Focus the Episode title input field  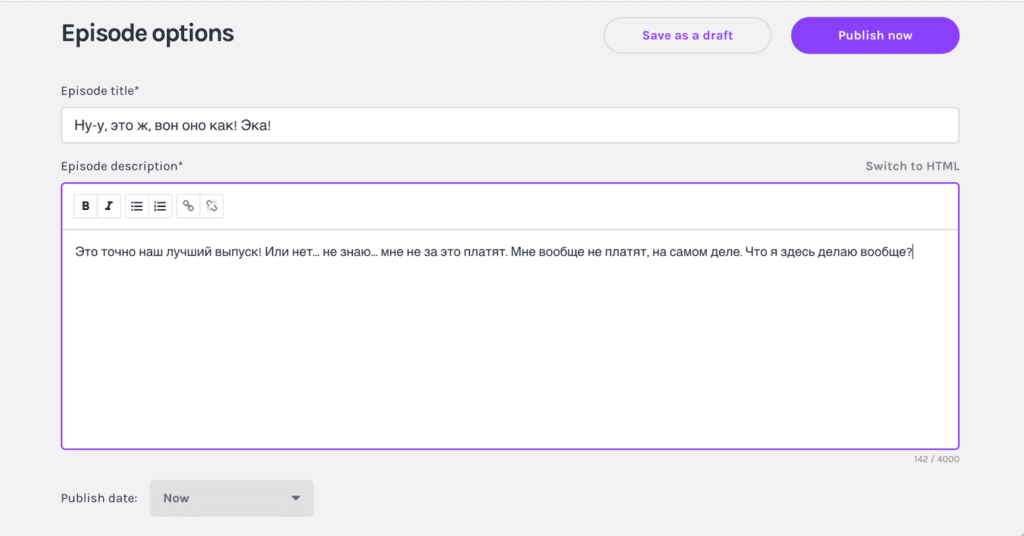510,126
